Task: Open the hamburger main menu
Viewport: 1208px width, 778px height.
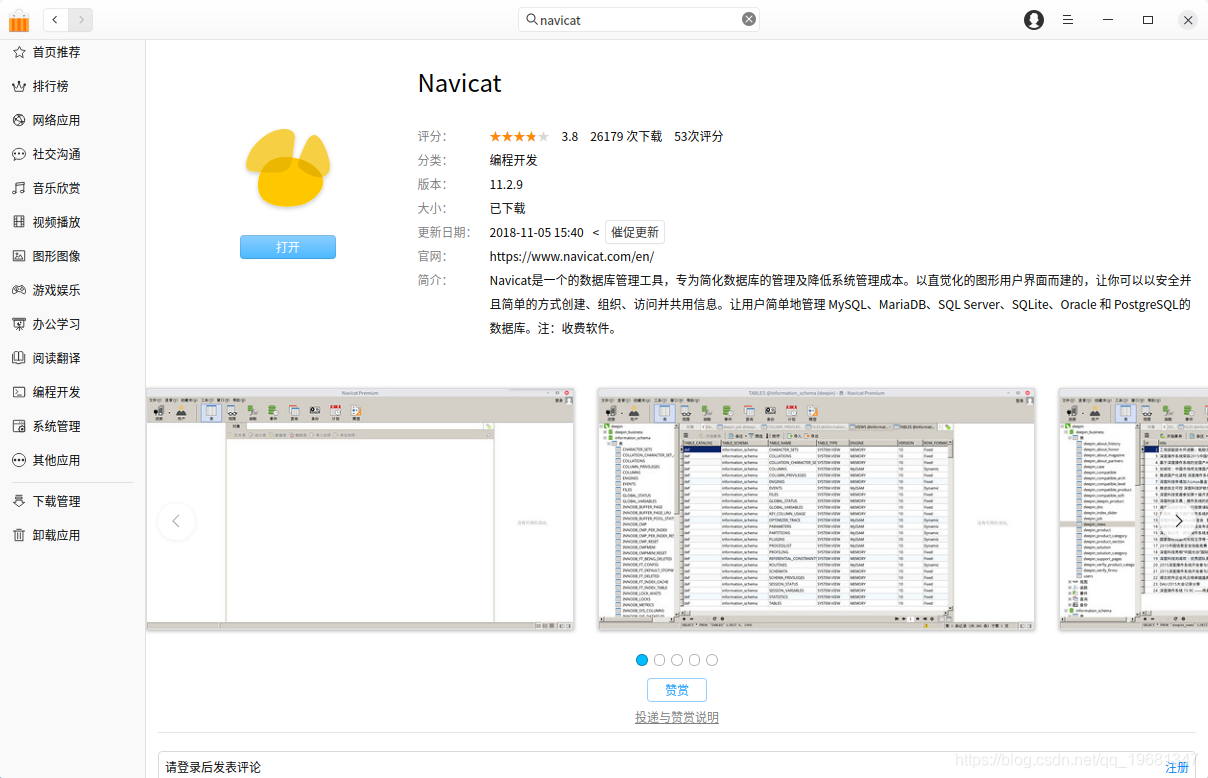Action: coord(1068,20)
